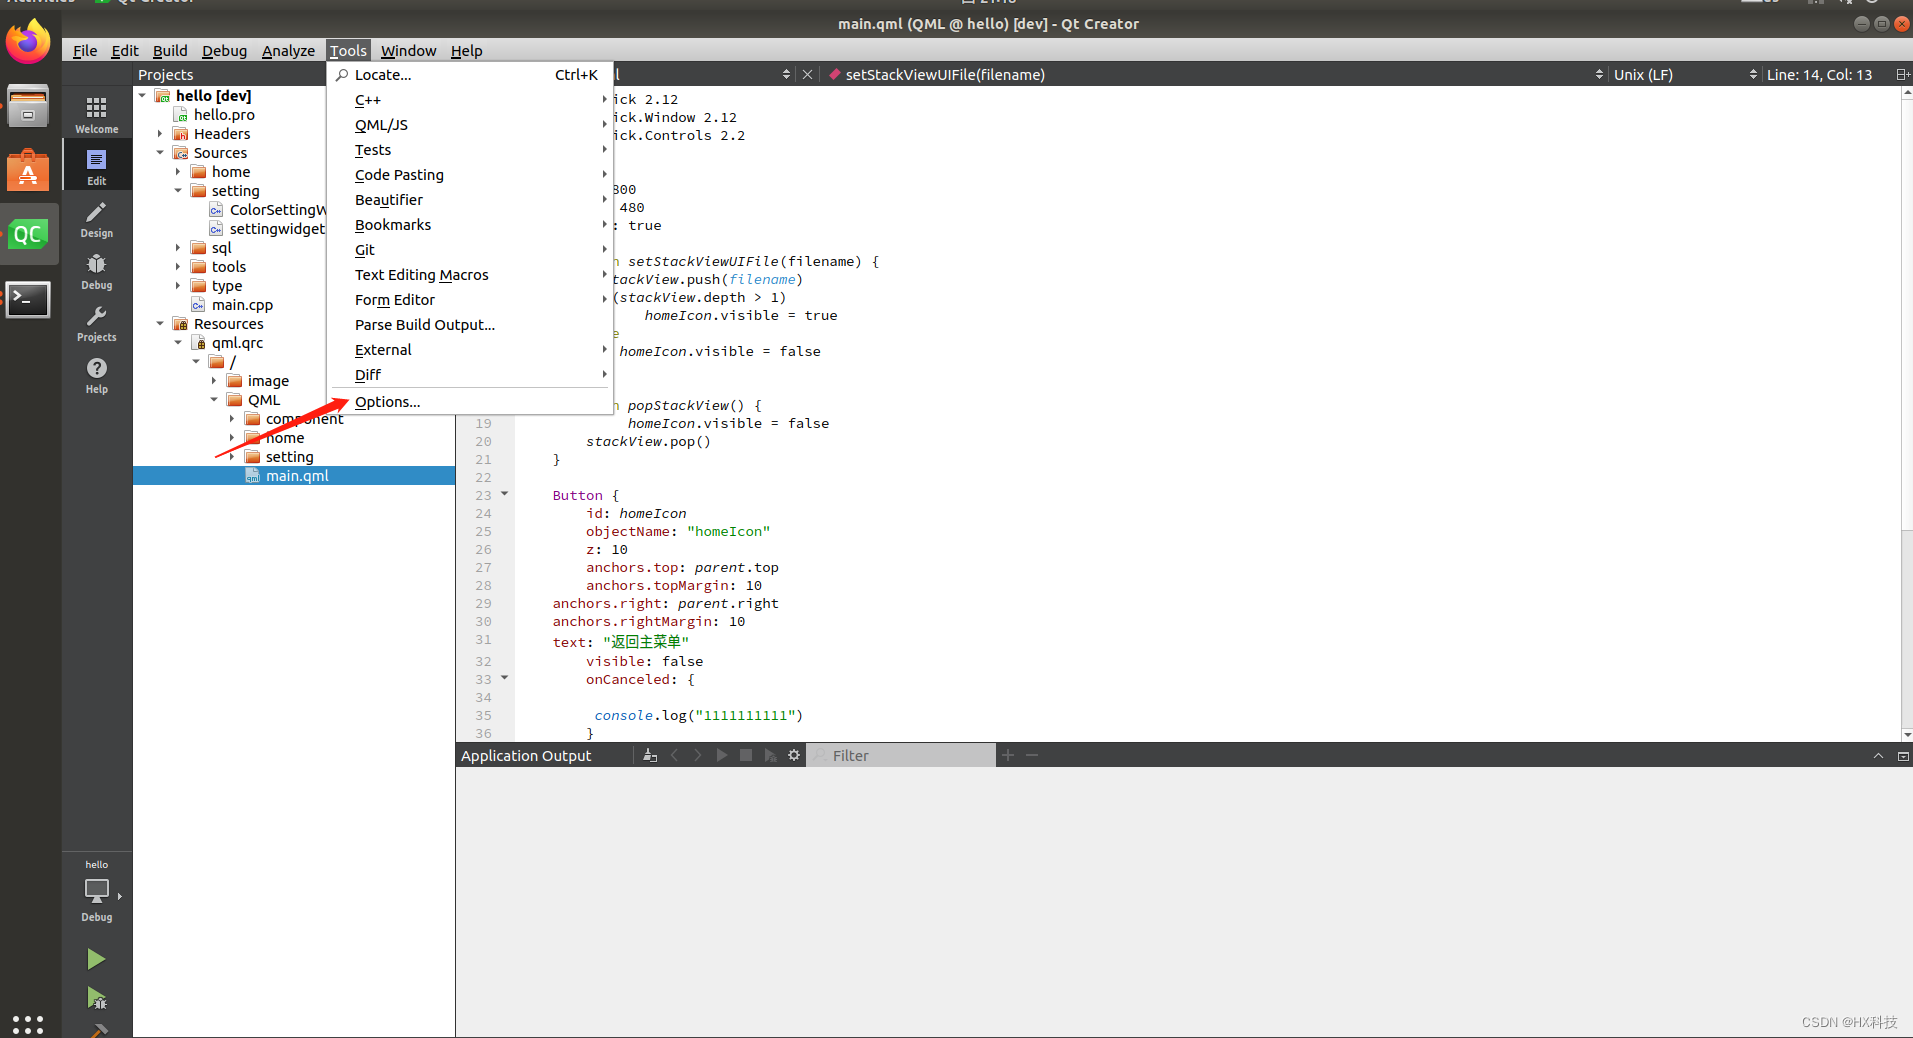Open the Git submenu

tap(470, 250)
